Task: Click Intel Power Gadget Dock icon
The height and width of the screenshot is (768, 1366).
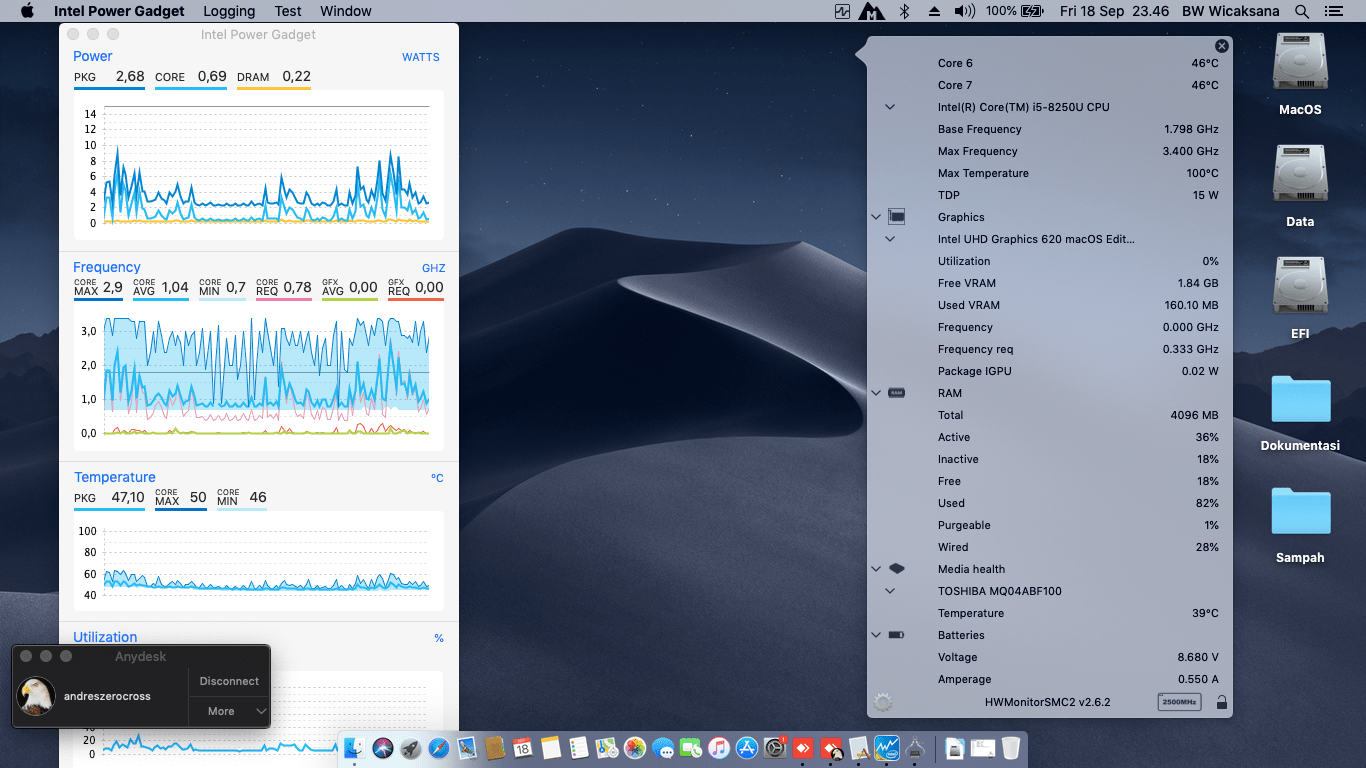Action: pos(887,747)
